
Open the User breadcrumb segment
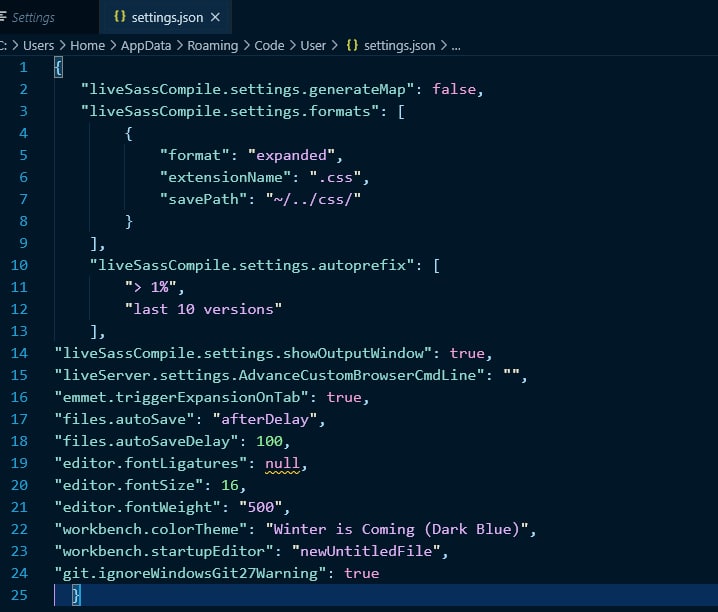click(313, 46)
